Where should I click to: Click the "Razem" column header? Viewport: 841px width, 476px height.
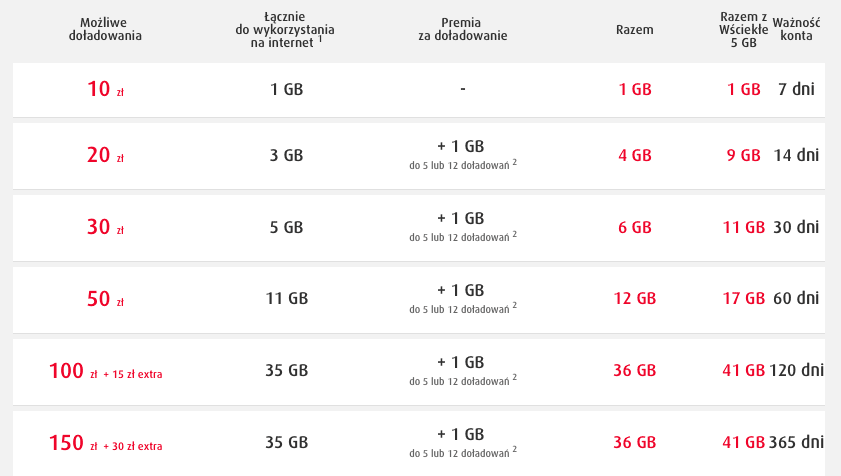click(635, 29)
